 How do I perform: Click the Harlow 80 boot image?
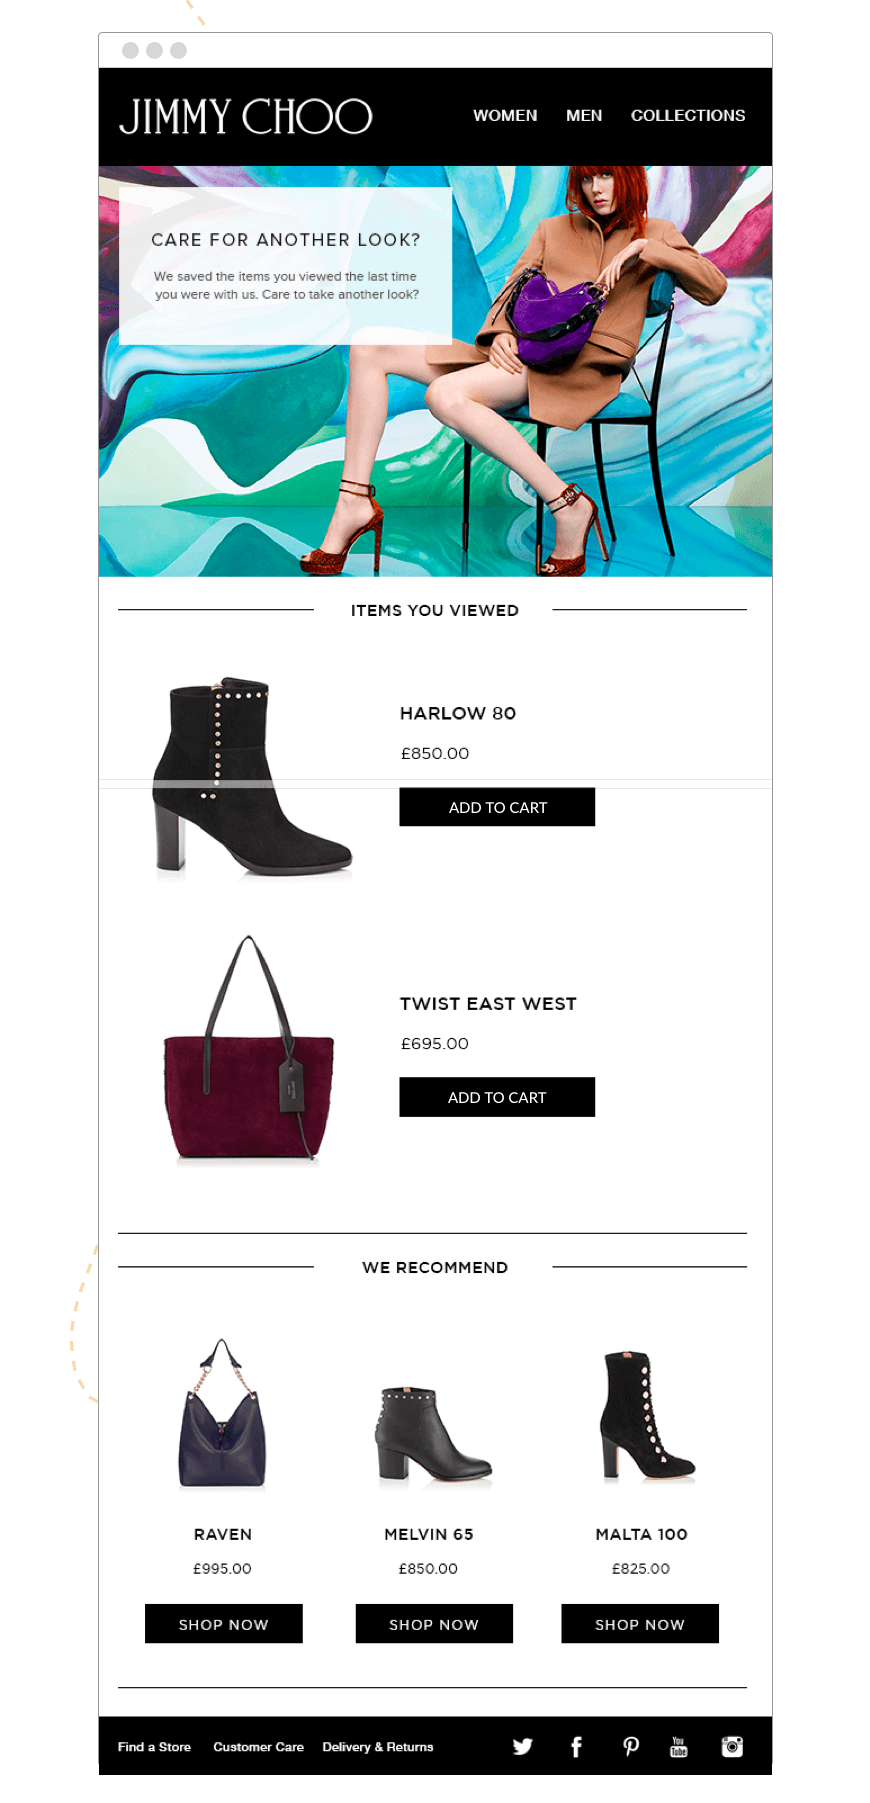251,777
